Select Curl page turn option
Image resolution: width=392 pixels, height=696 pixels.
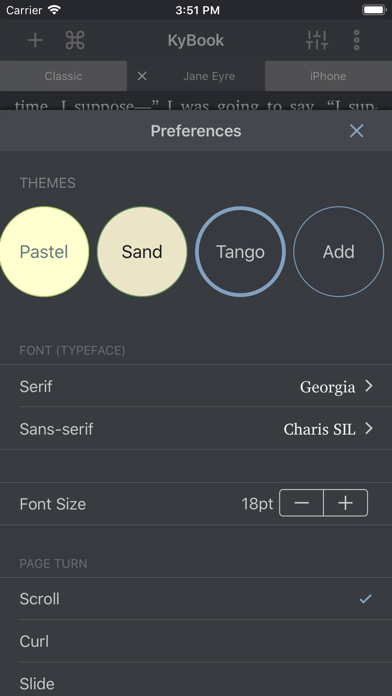[196, 641]
